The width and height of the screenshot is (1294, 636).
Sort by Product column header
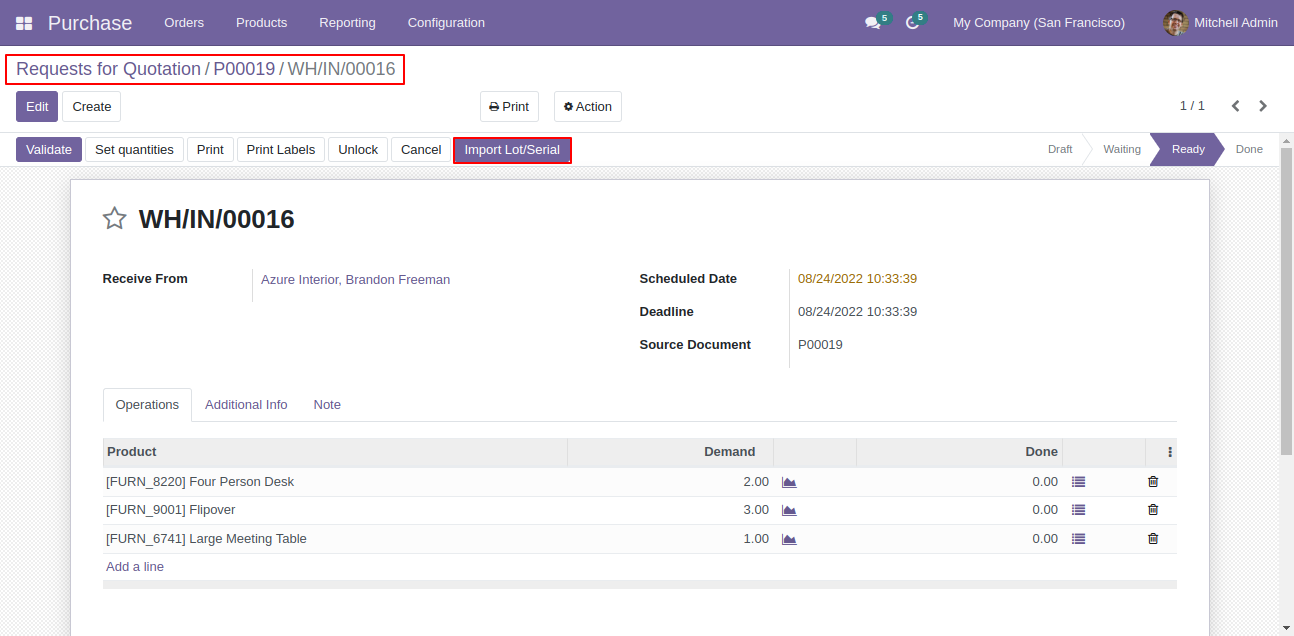click(x=335, y=452)
